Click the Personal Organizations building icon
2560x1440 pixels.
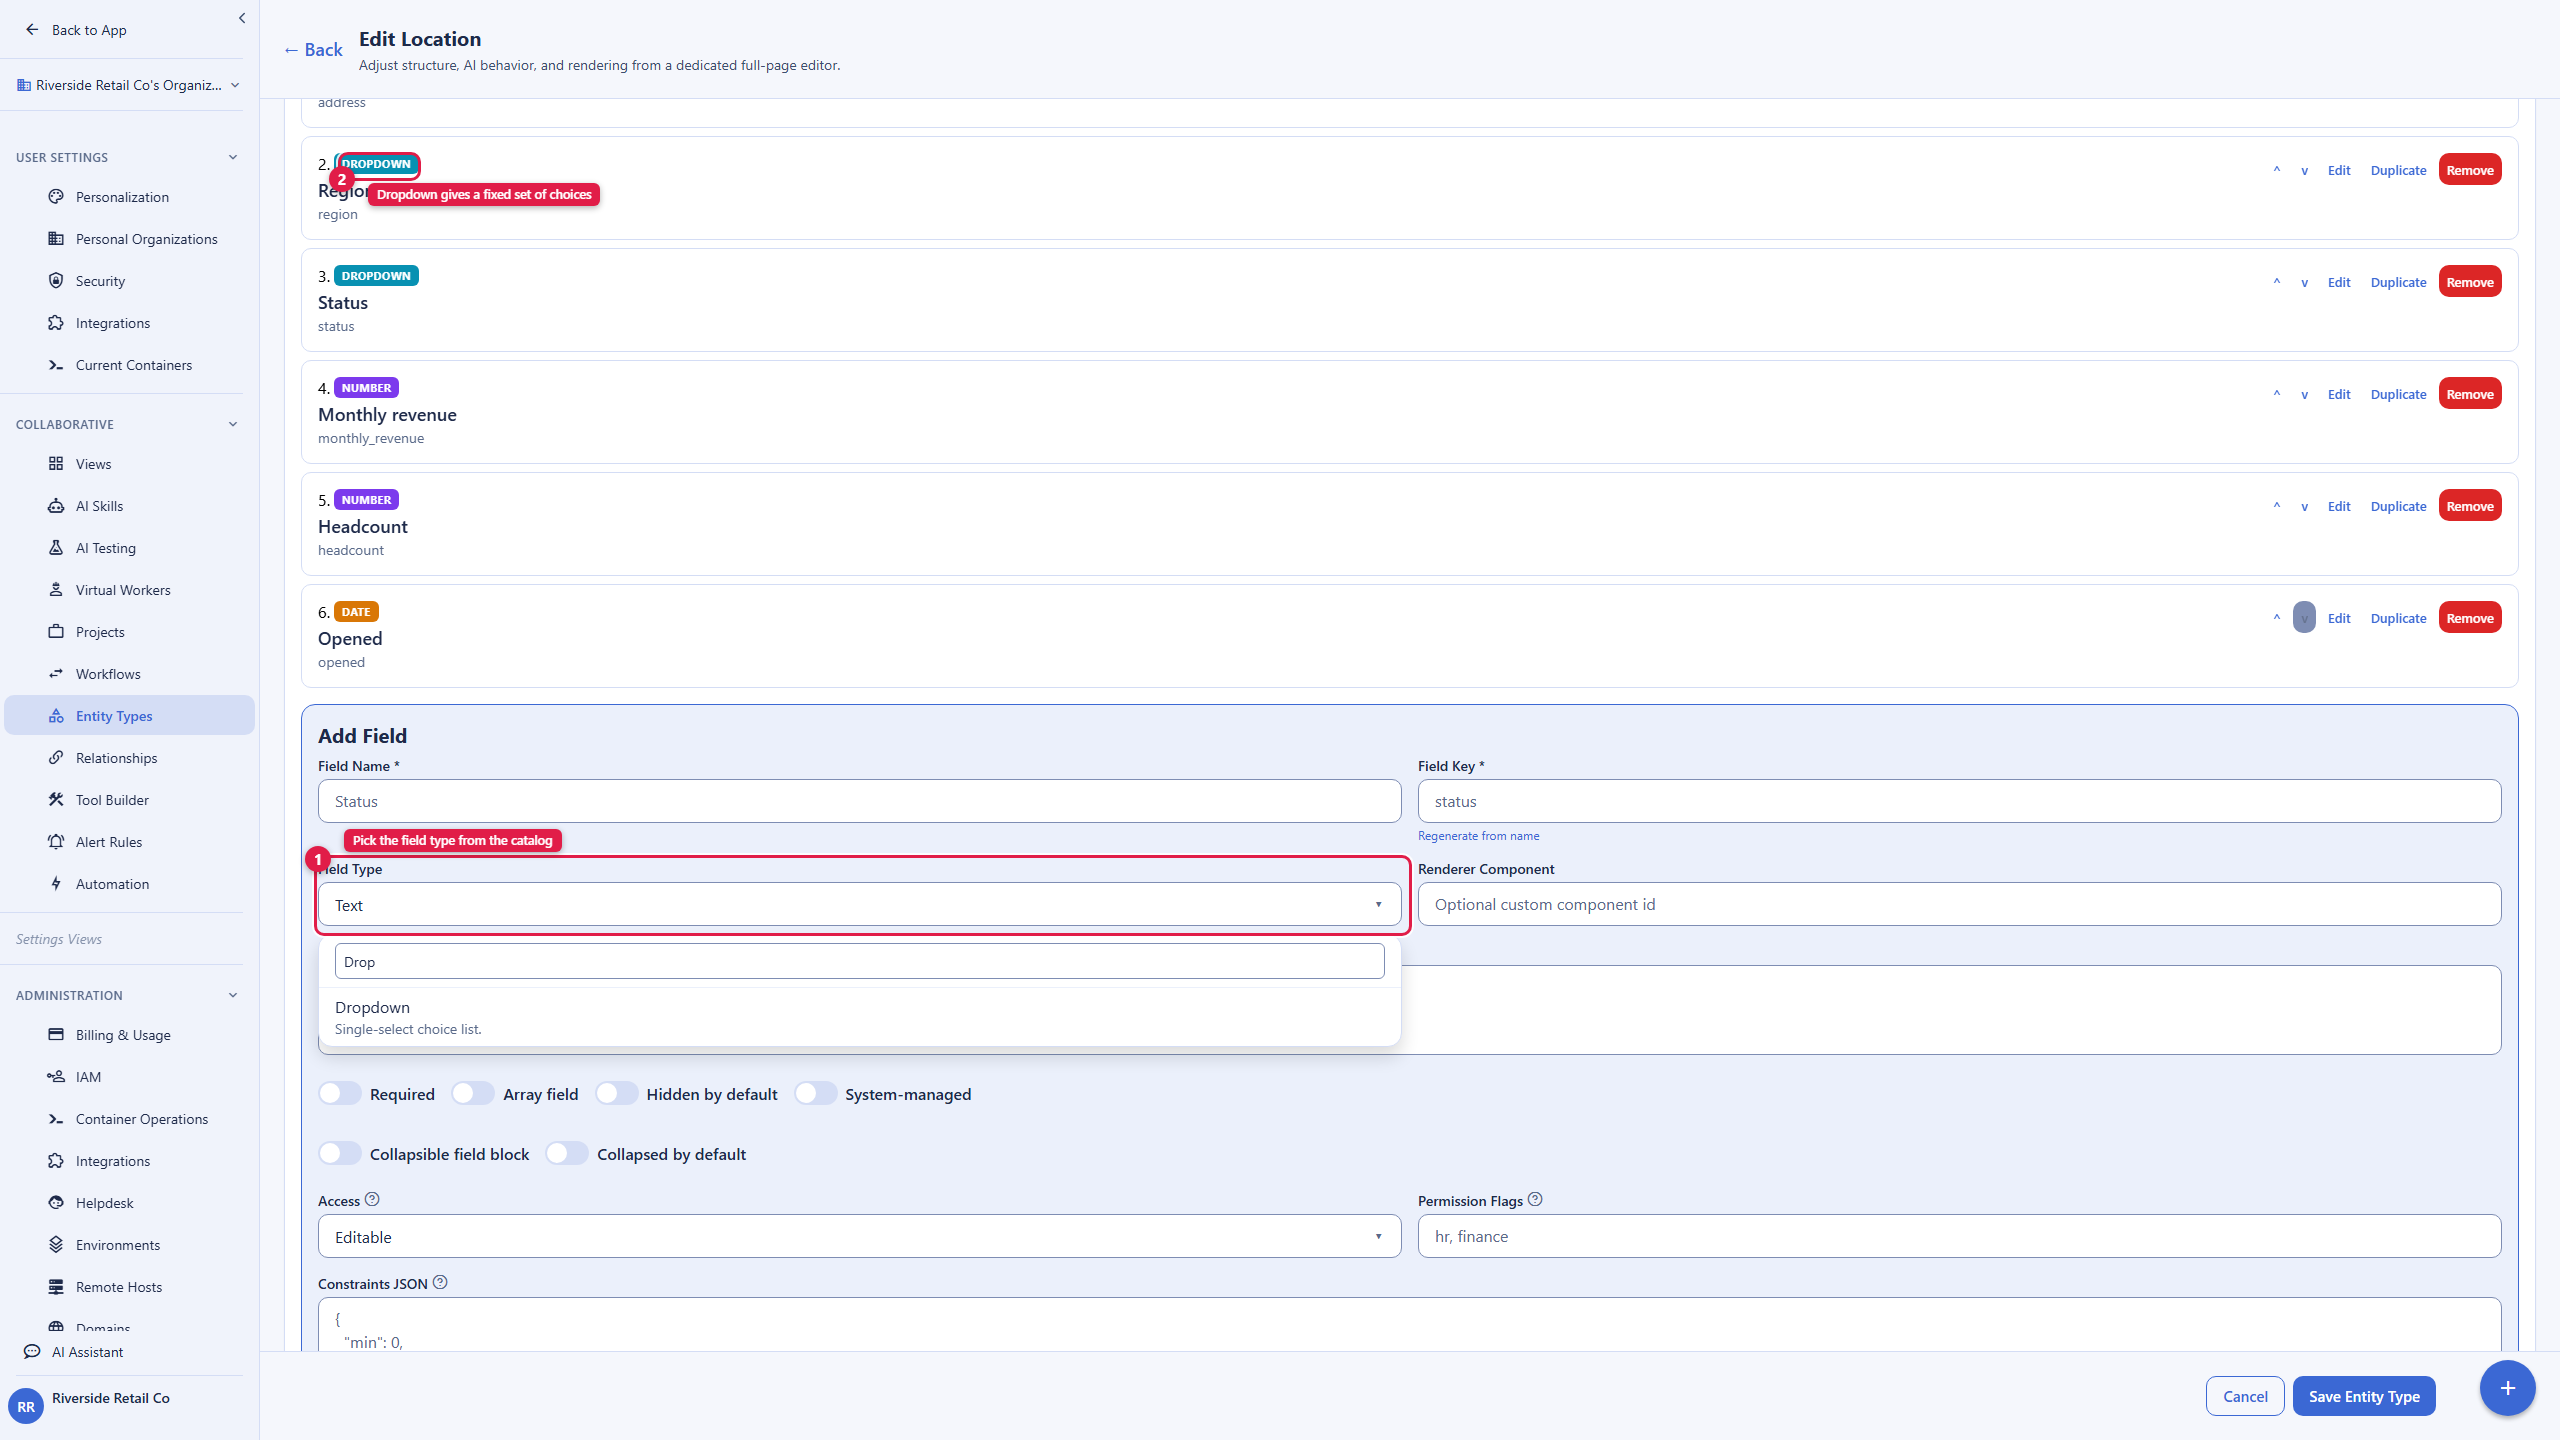point(56,239)
